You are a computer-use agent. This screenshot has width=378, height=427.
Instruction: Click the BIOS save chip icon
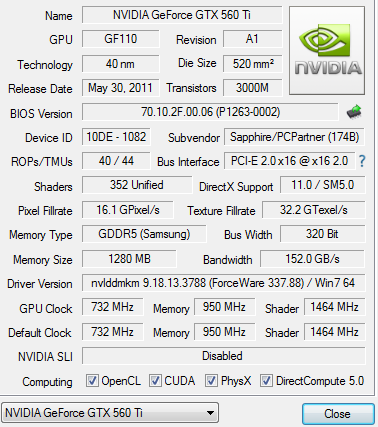[354, 112]
